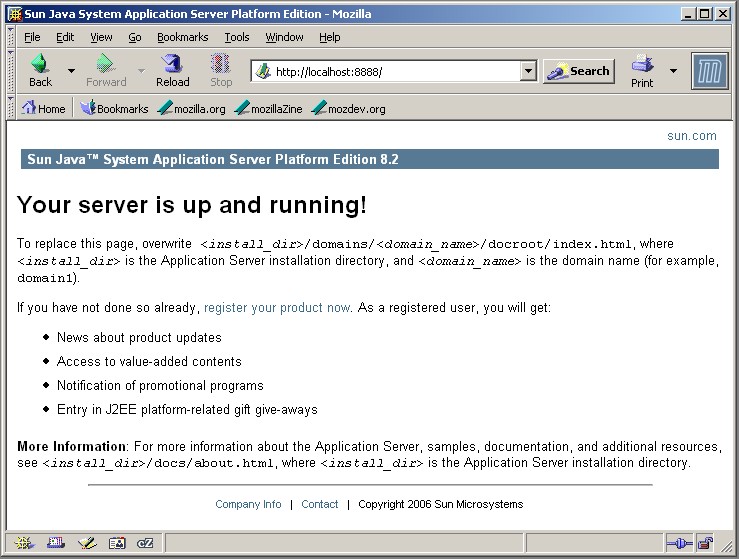Follow the "register your product now" link
The height and width of the screenshot is (559, 739).
[277, 307]
